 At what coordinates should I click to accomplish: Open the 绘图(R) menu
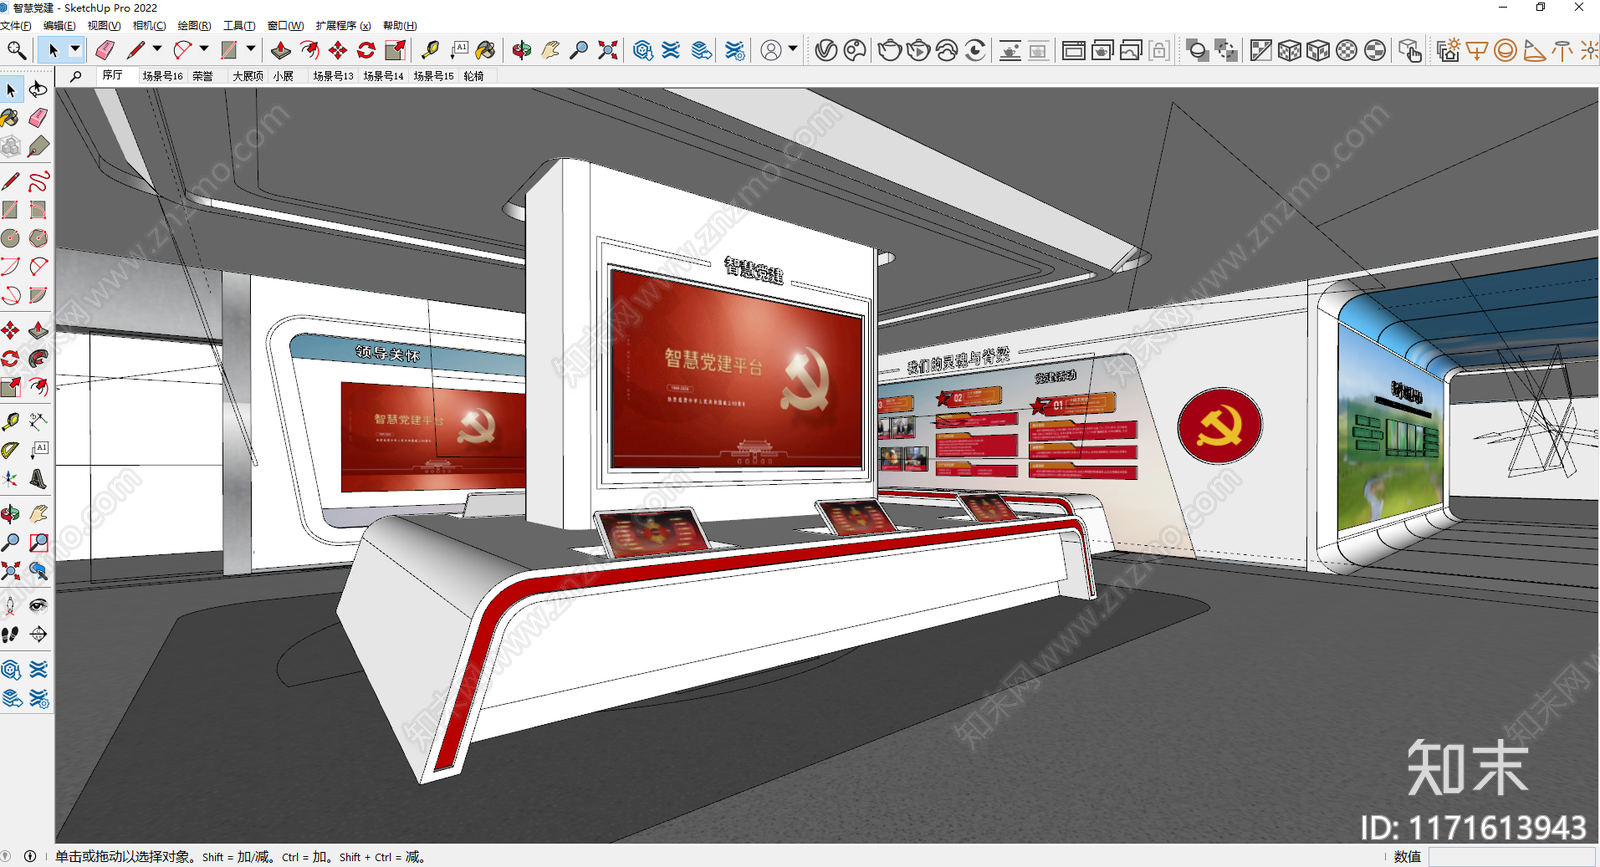click(194, 26)
